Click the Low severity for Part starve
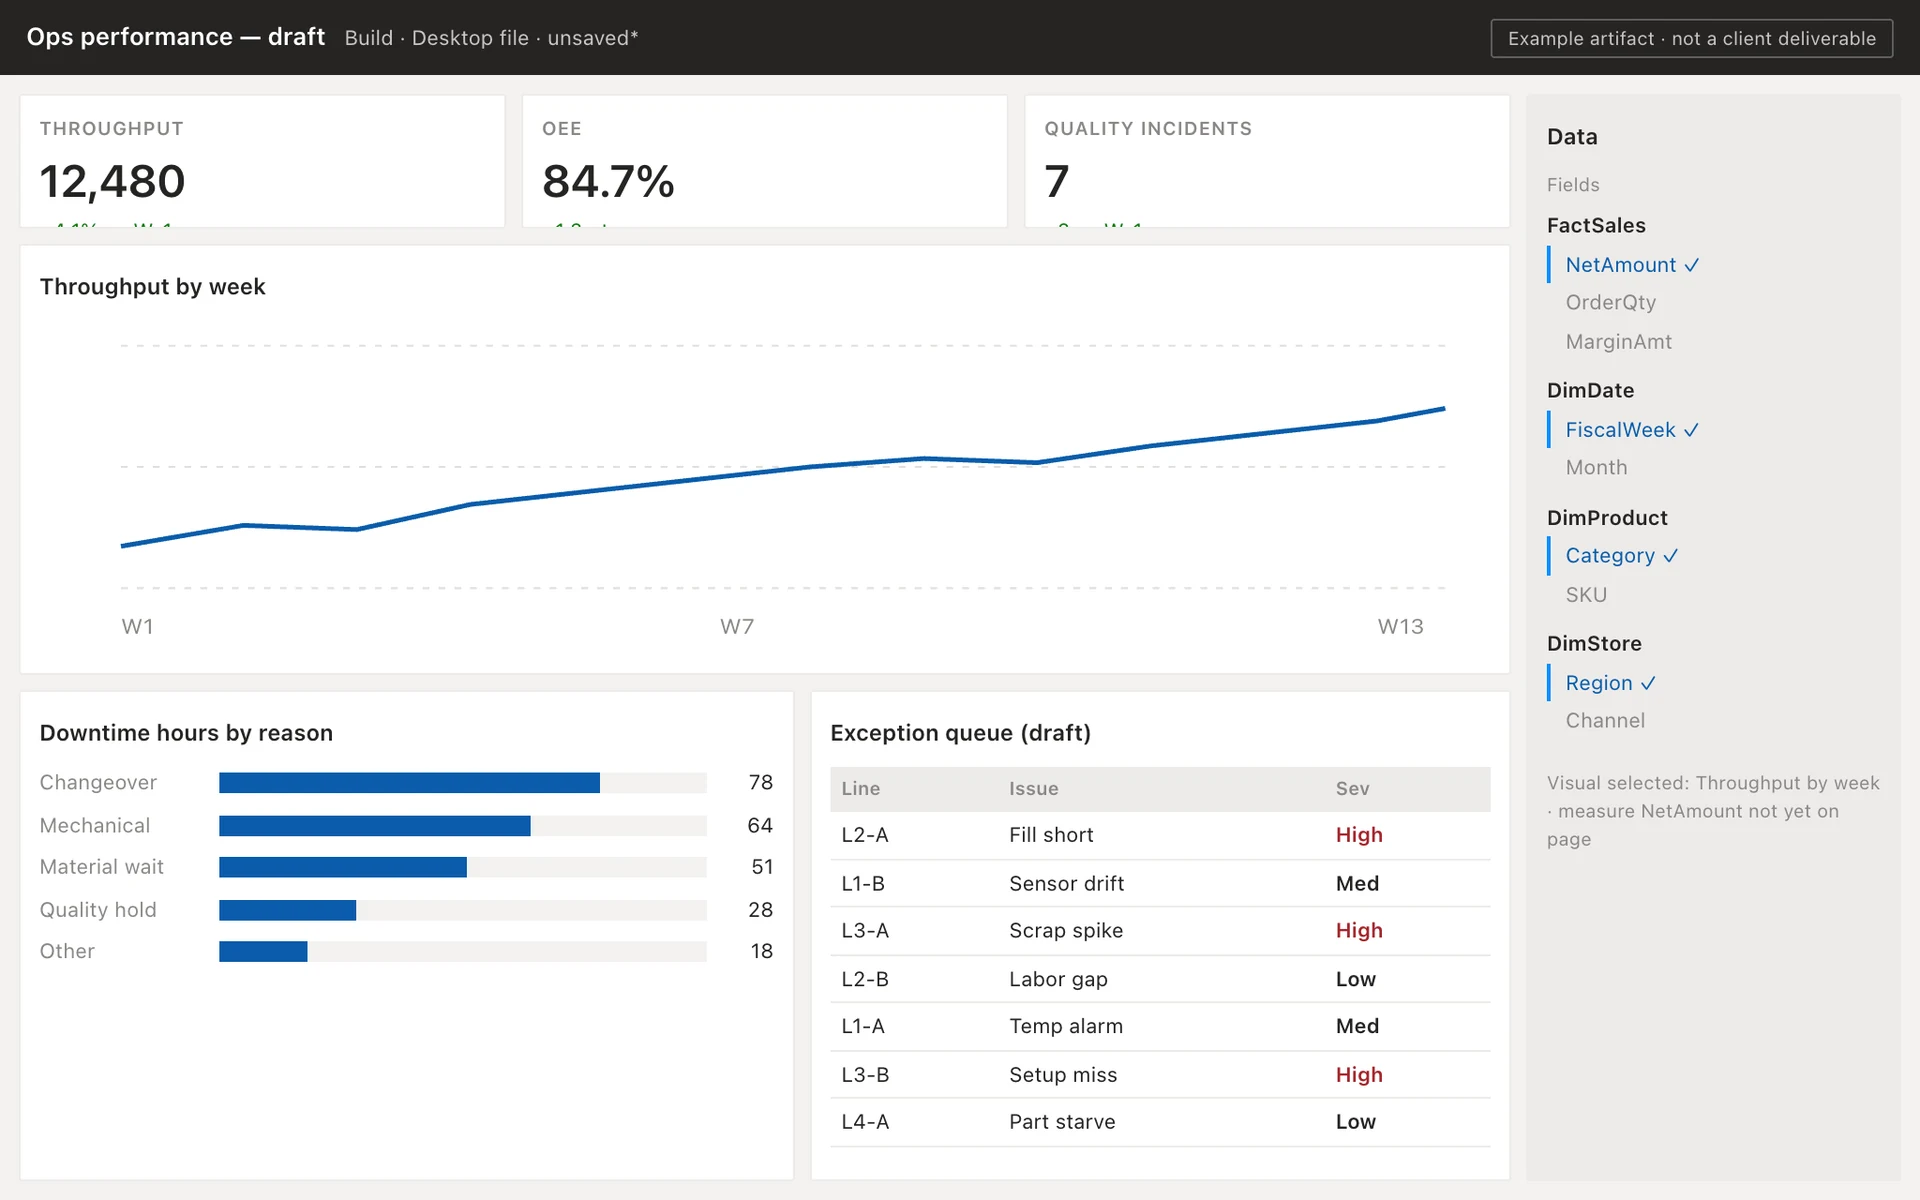The height and width of the screenshot is (1200, 1920). pyautogui.click(x=1356, y=1122)
